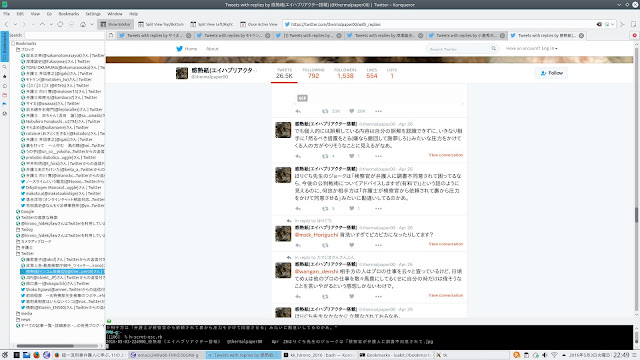This screenshot has width=640, height=360.
Task: Open the Following 792 stat
Action: pyautogui.click(x=313, y=73)
